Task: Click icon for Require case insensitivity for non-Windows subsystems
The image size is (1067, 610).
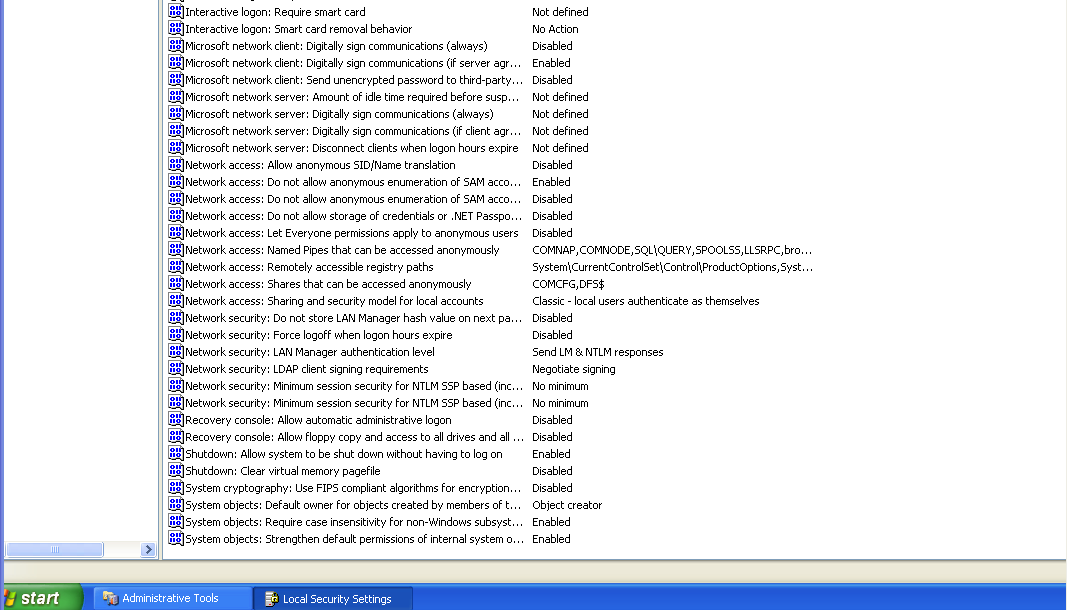Action: (176, 522)
